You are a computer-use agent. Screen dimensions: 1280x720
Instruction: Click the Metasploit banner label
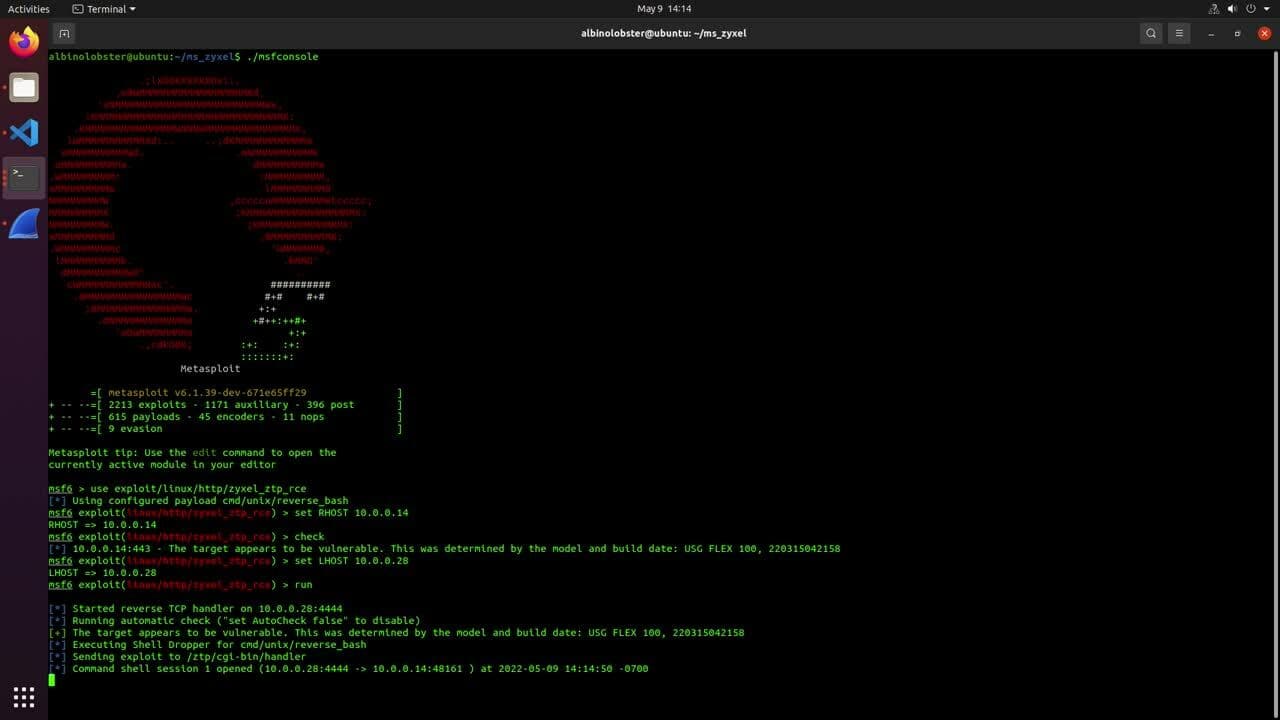pyautogui.click(x=210, y=369)
